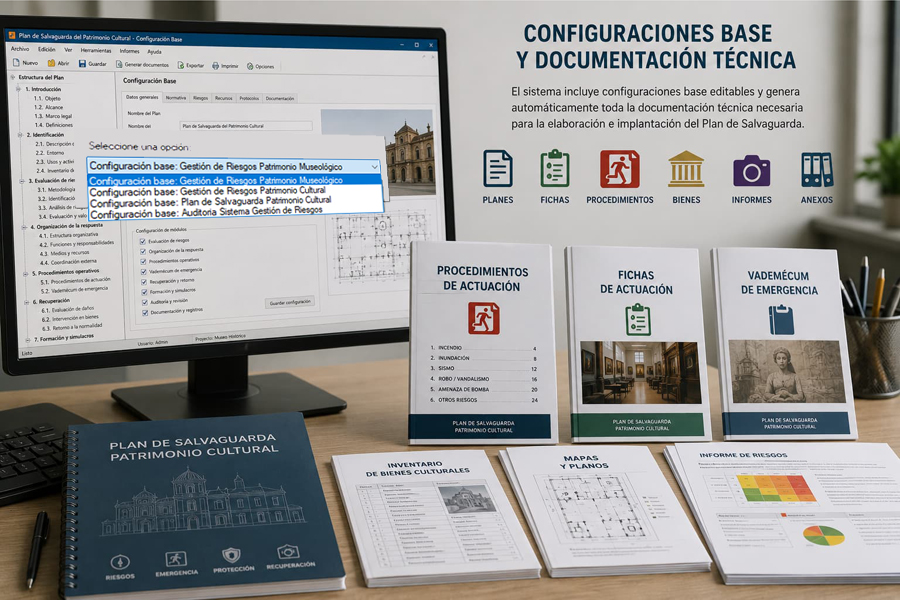Click the purple INFORMES camera icon
Image resolution: width=900 pixels, height=600 pixels.
751,171
